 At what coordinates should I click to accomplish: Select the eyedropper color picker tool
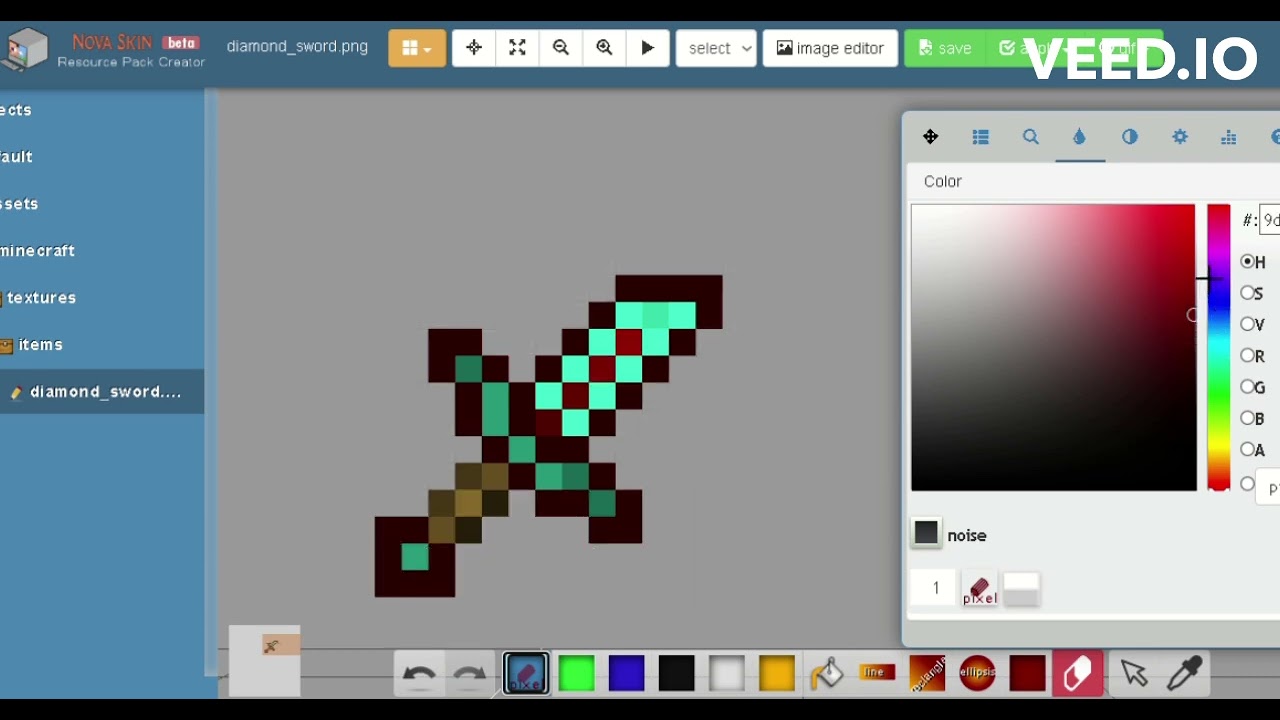(x=1184, y=674)
